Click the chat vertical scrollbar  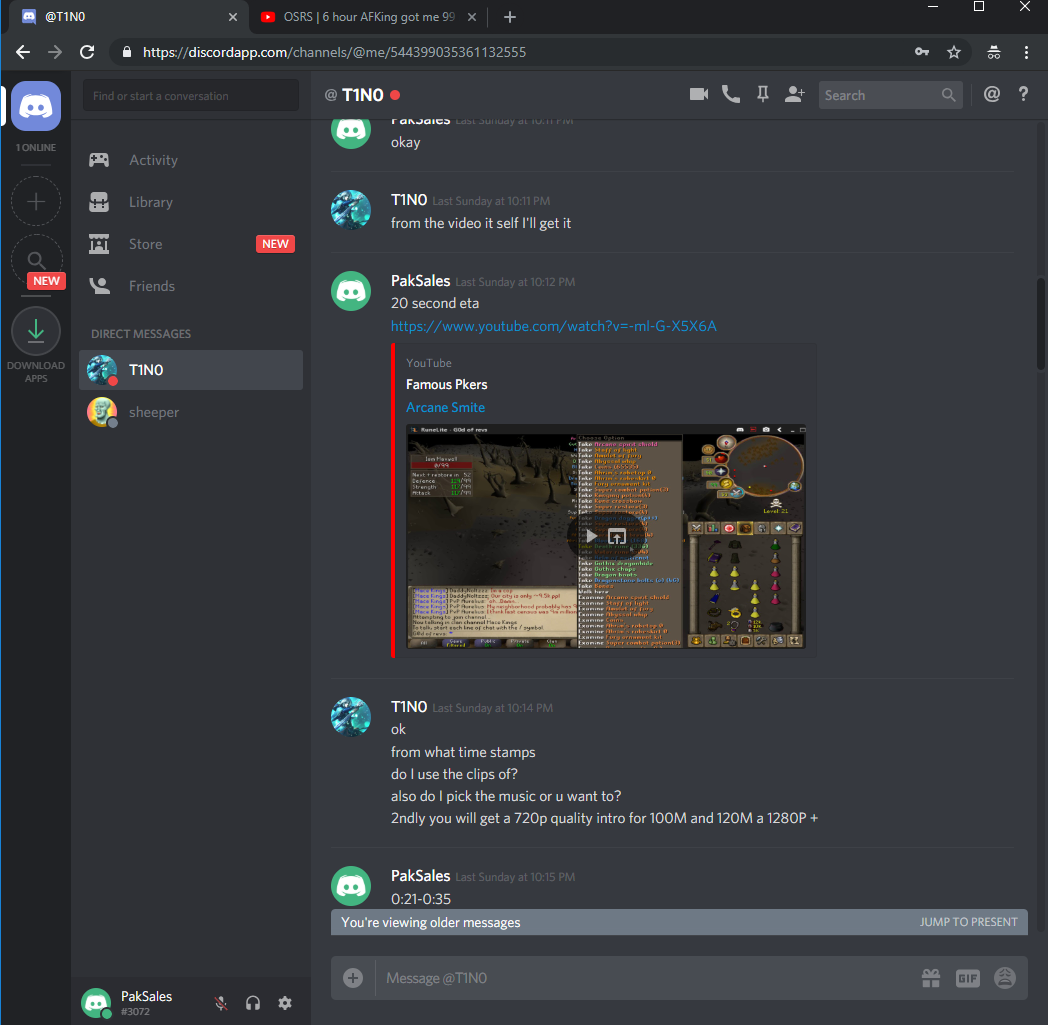pos(1041,324)
